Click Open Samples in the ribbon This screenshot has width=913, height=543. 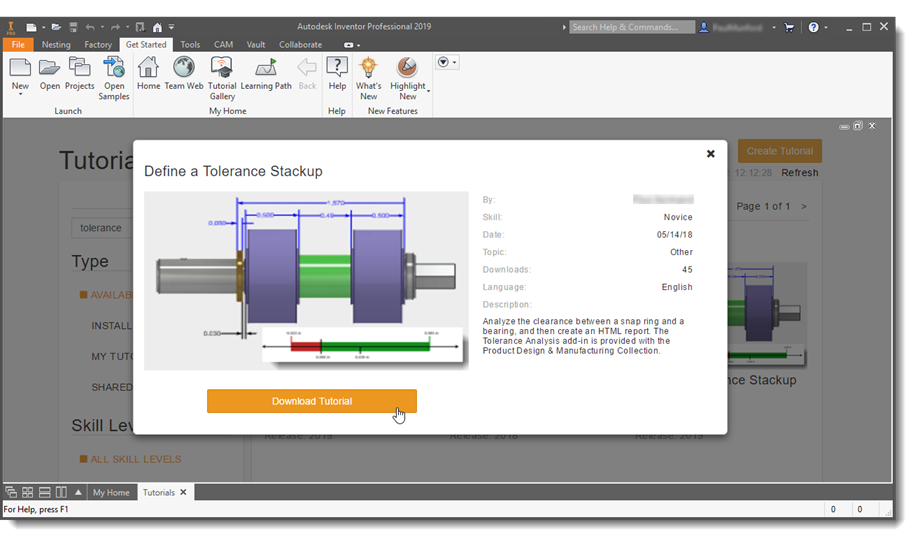pos(114,79)
